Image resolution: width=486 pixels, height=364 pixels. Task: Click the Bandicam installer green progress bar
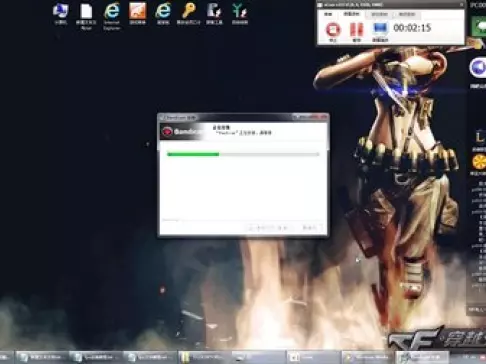[243, 154]
